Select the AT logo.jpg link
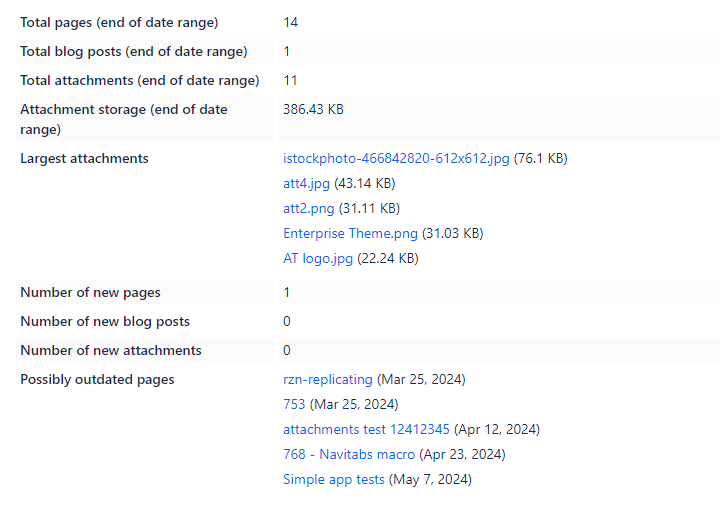The width and height of the screenshot is (726, 506). (x=318, y=258)
